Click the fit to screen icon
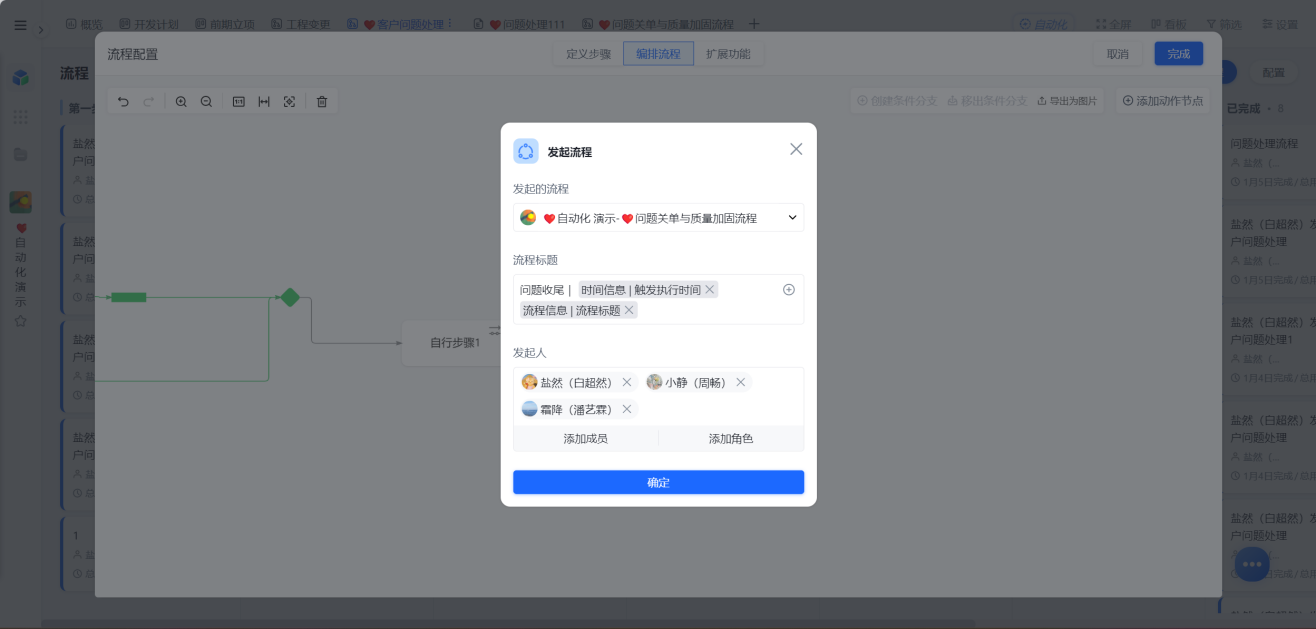 289,101
